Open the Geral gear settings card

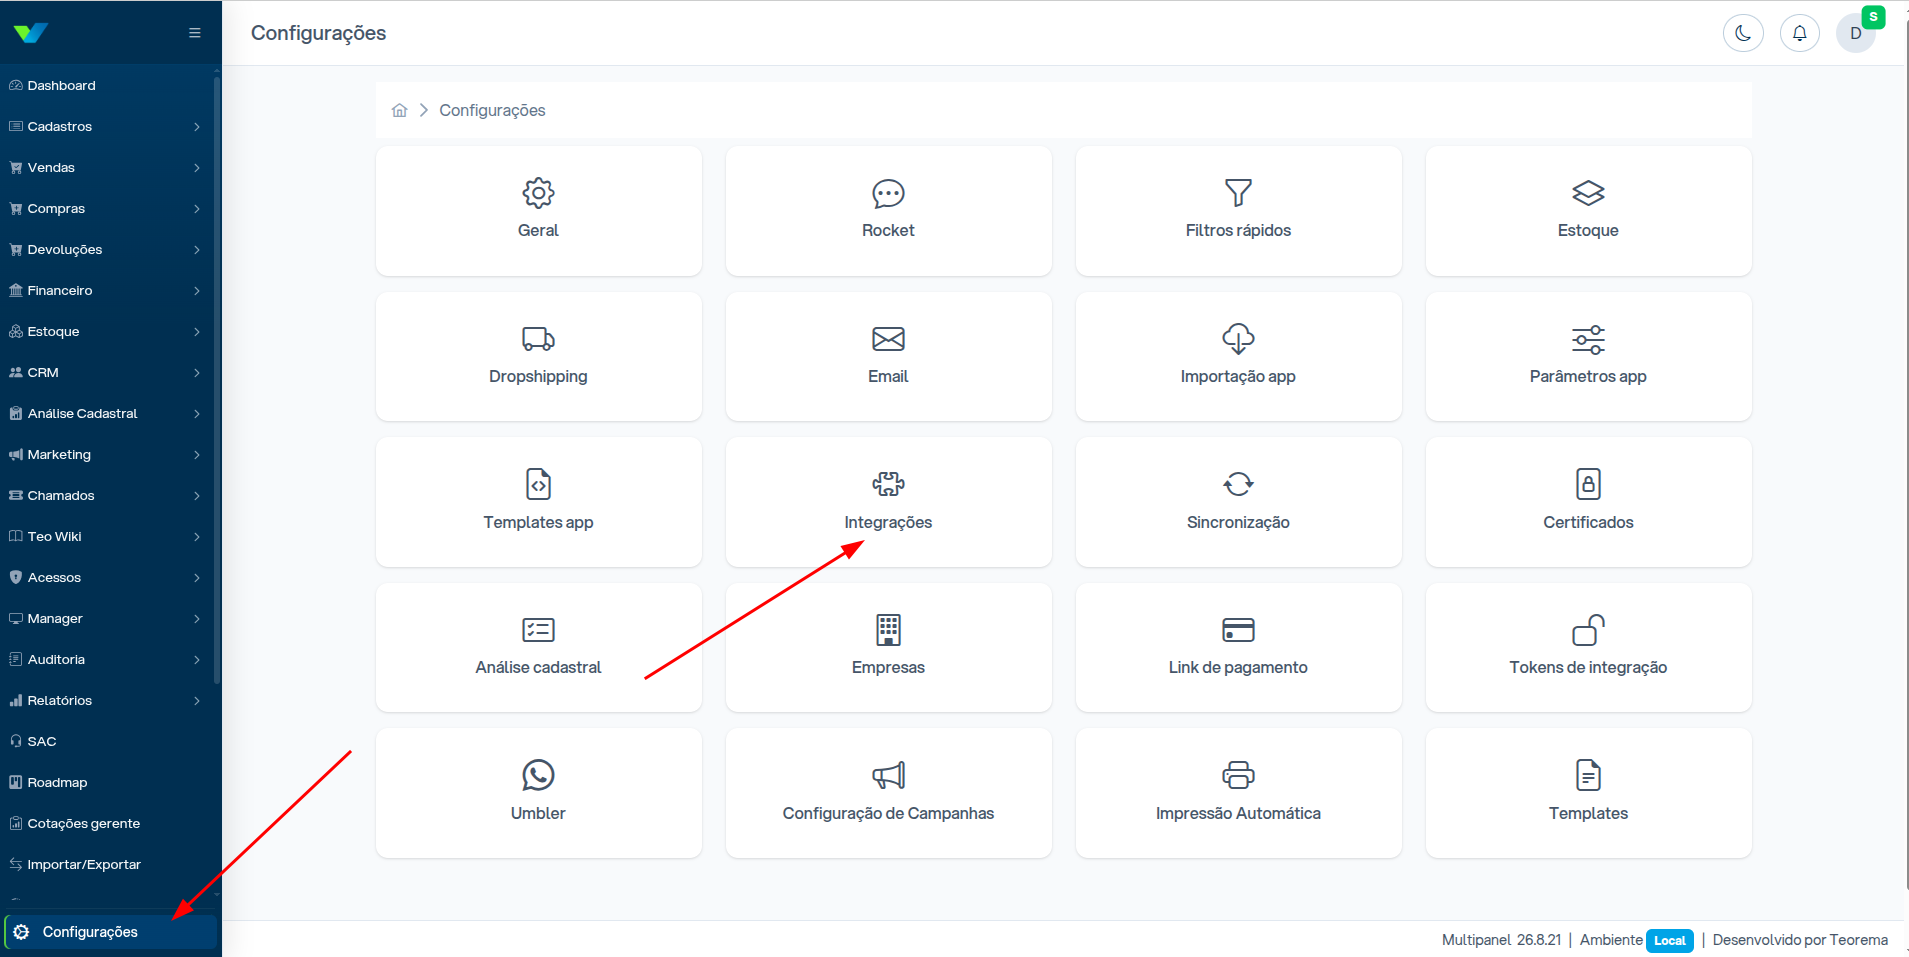538,211
